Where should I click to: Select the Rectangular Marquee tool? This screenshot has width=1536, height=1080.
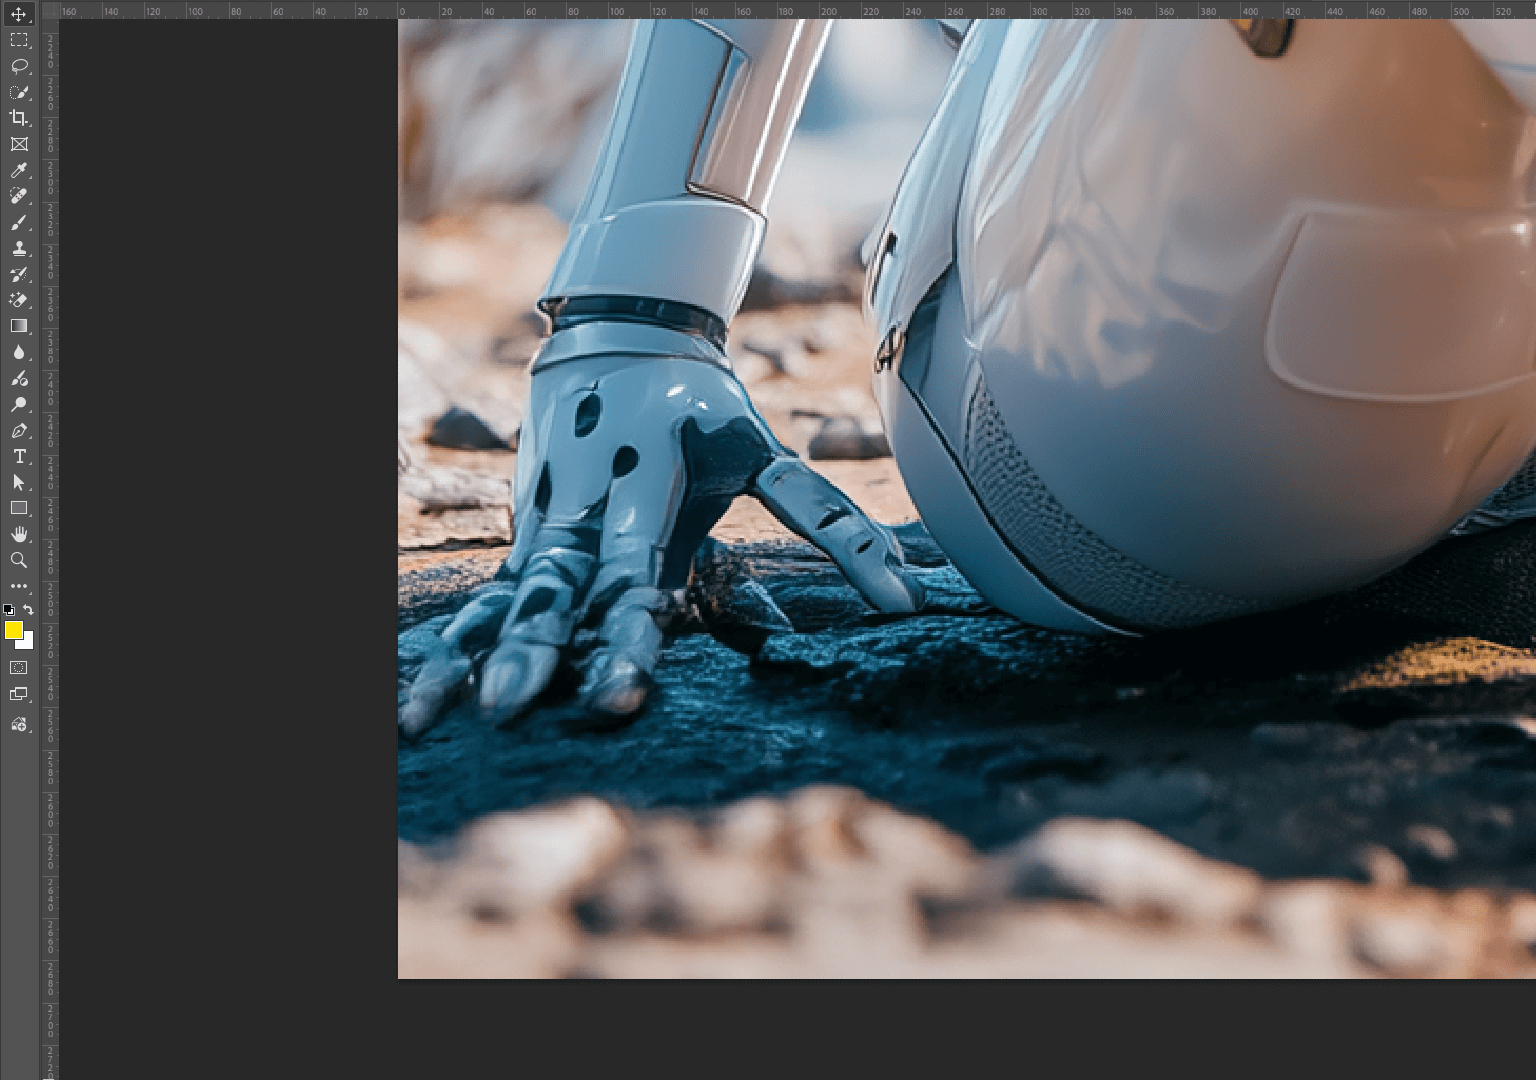pos(18,40)
